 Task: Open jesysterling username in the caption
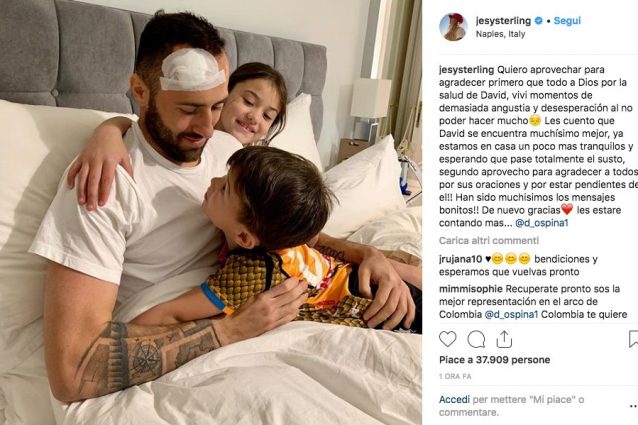click(466, 70)
